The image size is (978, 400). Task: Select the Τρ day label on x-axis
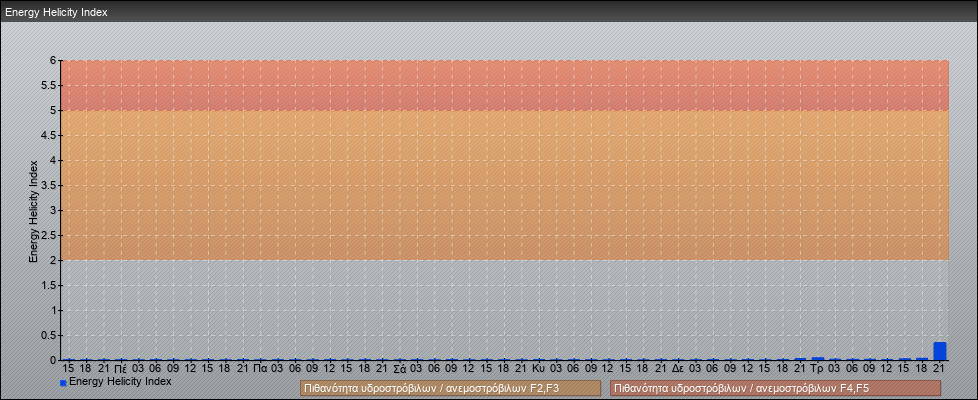[817, 368]
